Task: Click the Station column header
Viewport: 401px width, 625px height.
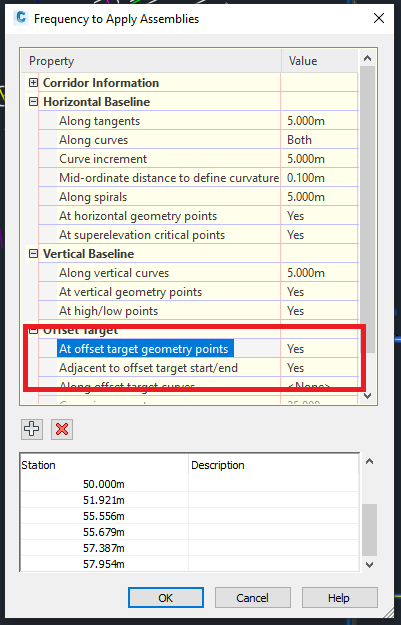Action: [x=104, y=465]
